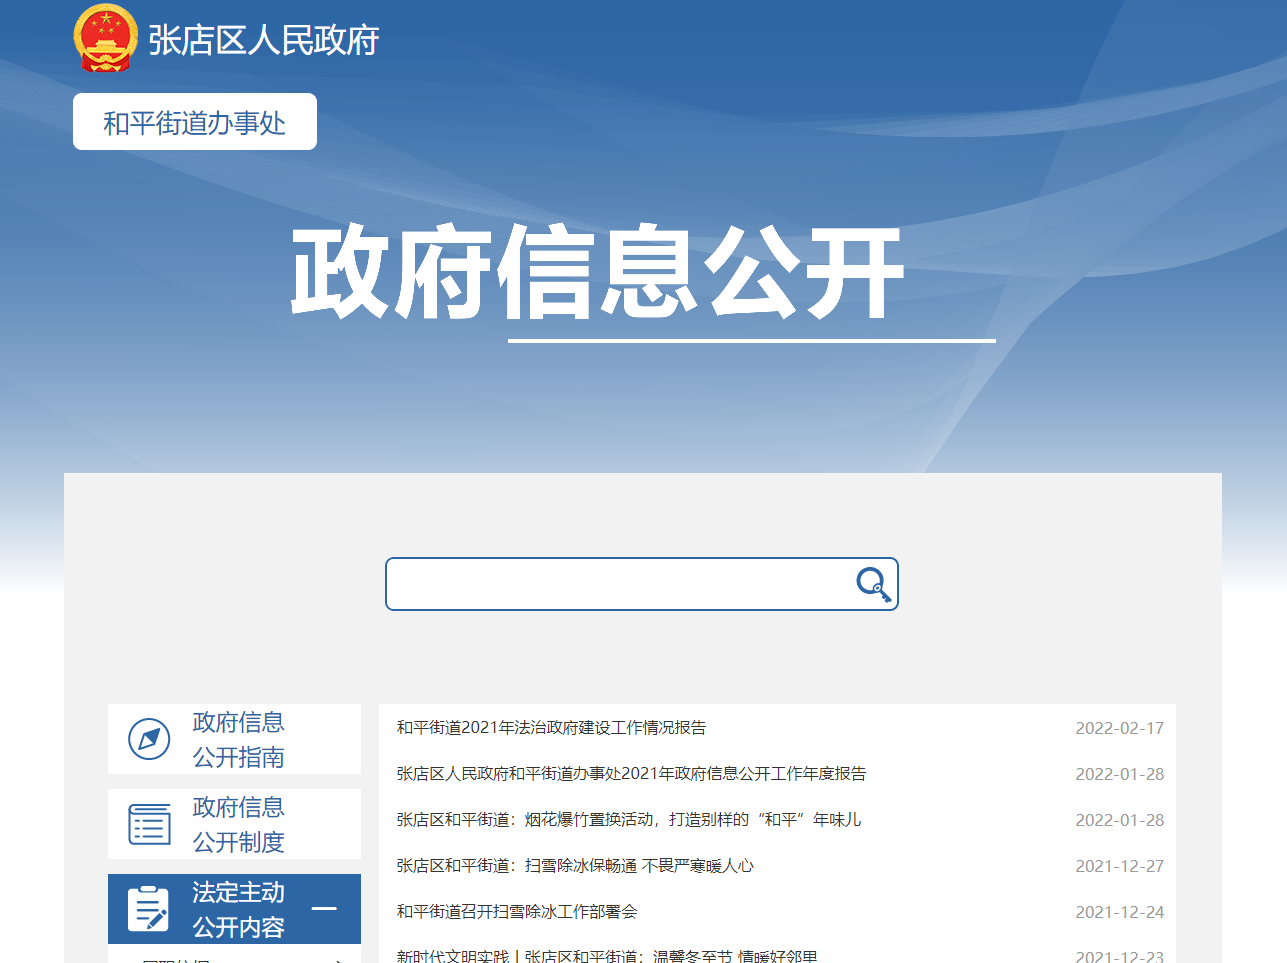Open the 温馨冬至节 情暖好邻里 article
The image size is (1287, 963).
tap(606, 956)
